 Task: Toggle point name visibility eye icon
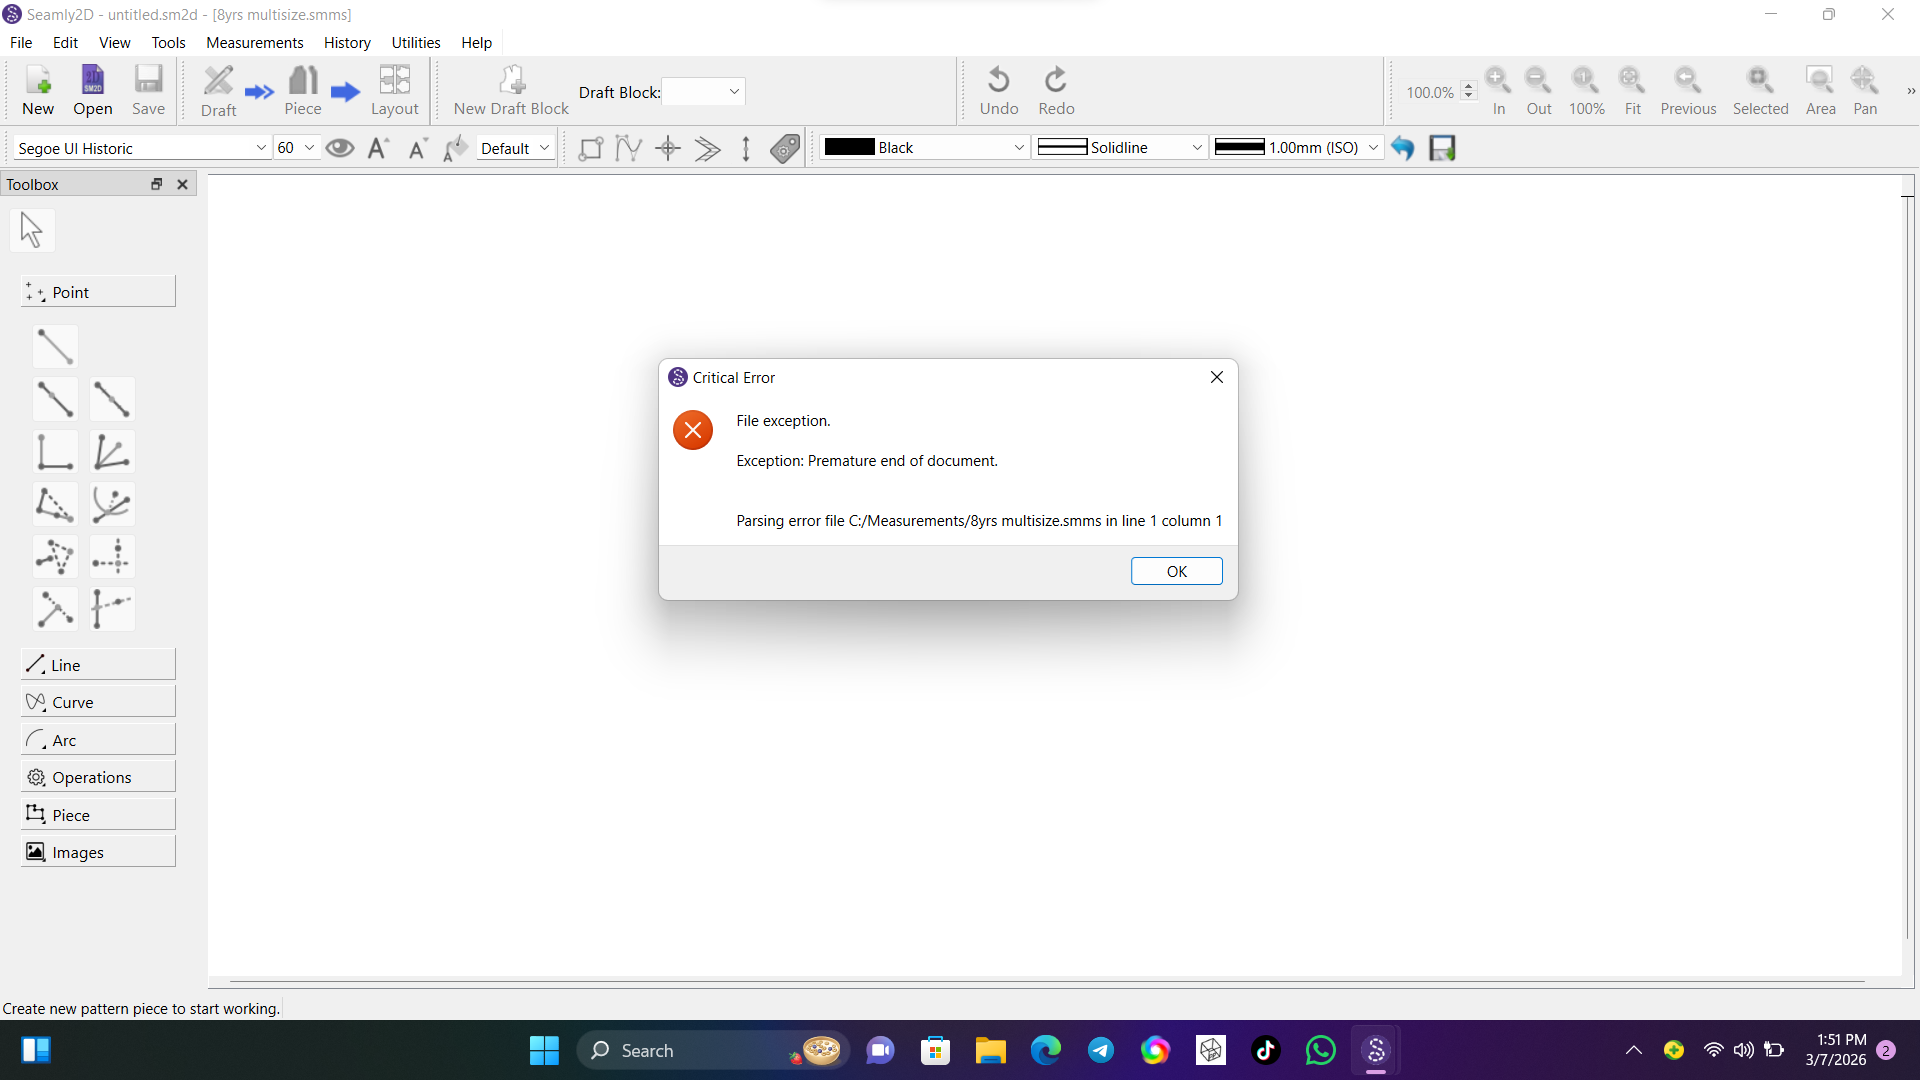pyautogui.click(x=340, y=148)
